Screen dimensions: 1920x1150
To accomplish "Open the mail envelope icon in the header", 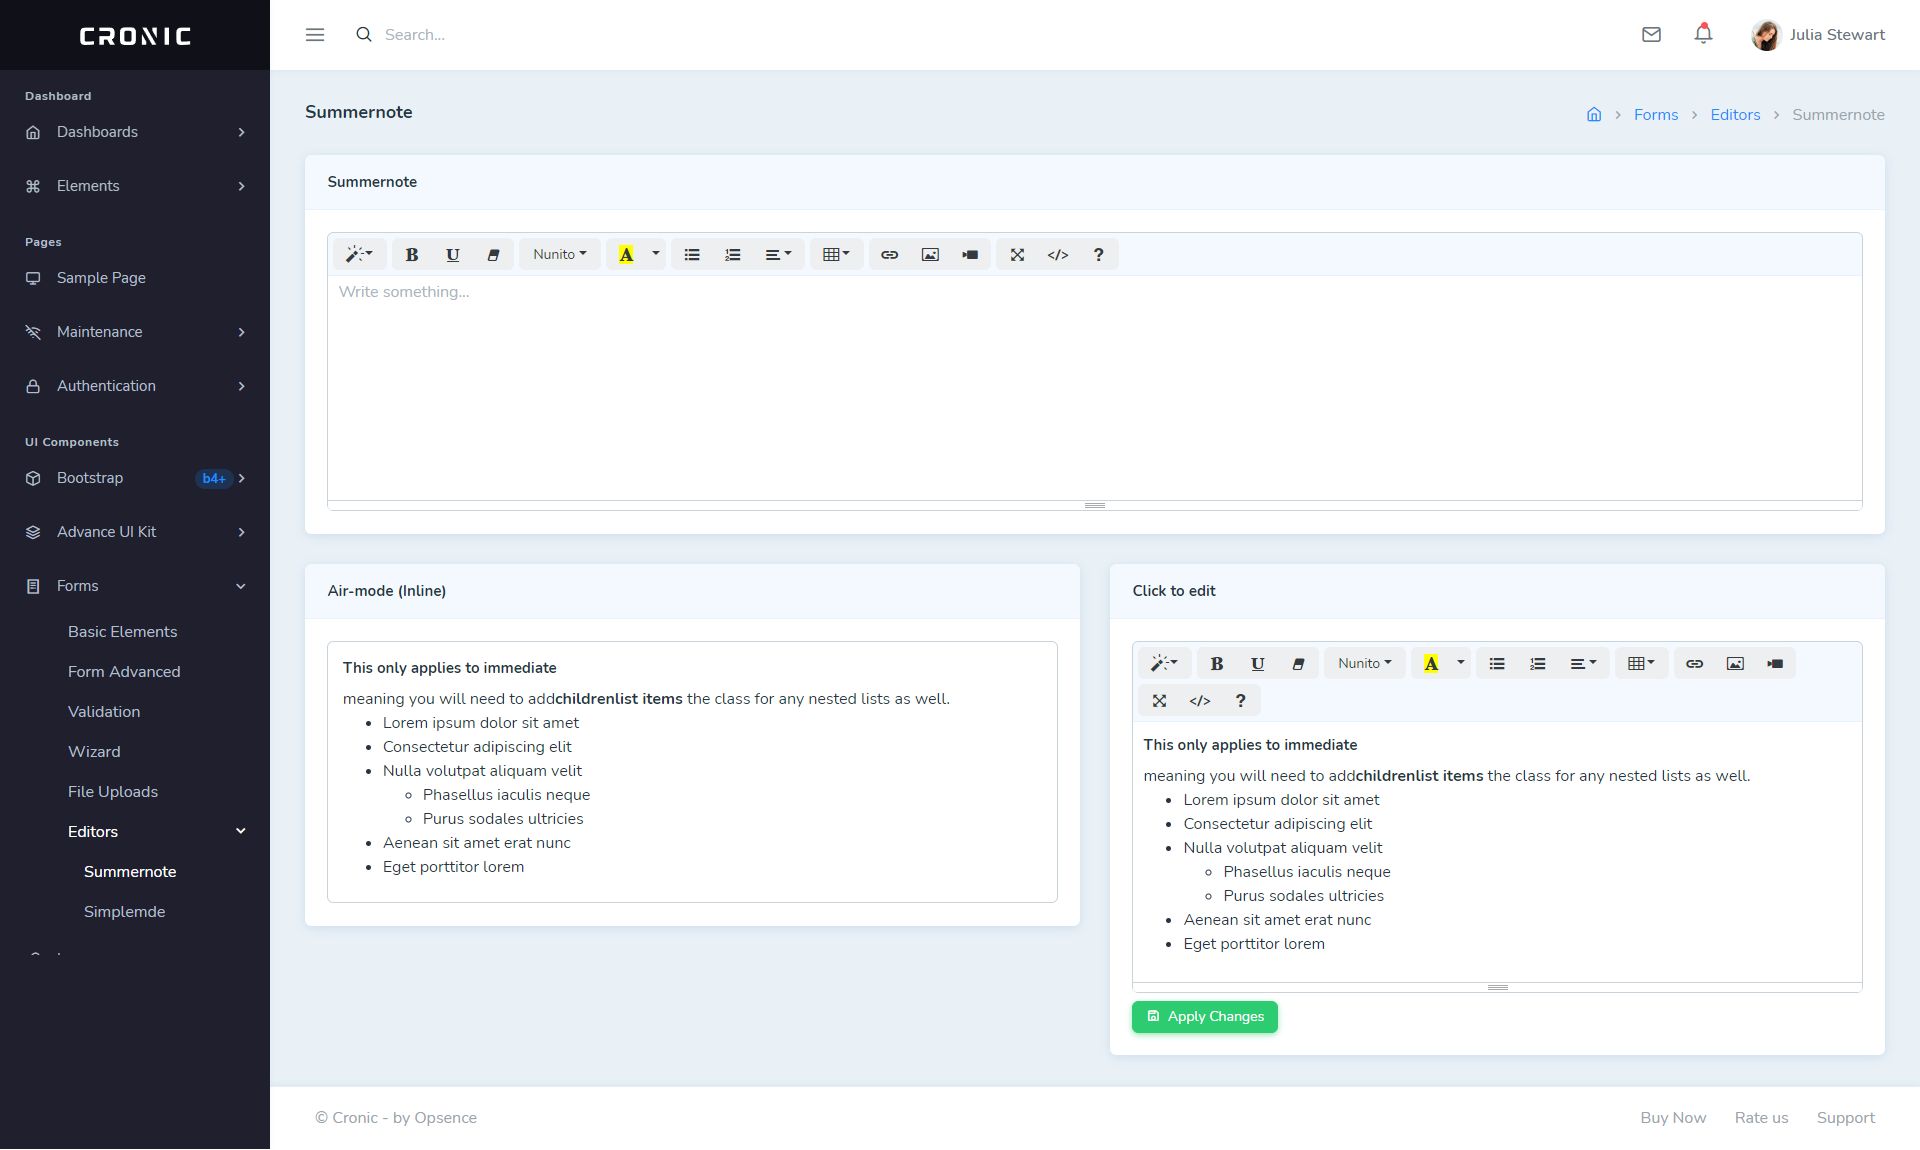I will [x=1651, y=35].
